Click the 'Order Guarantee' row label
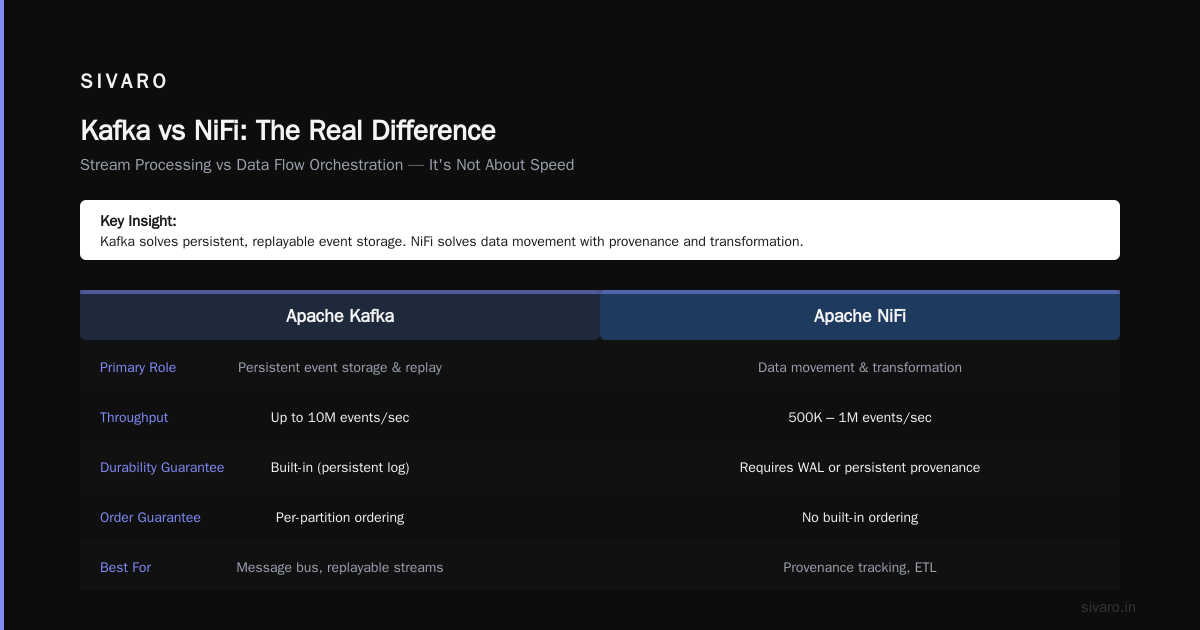1200x630 pixels. click(x=150, y=517)
